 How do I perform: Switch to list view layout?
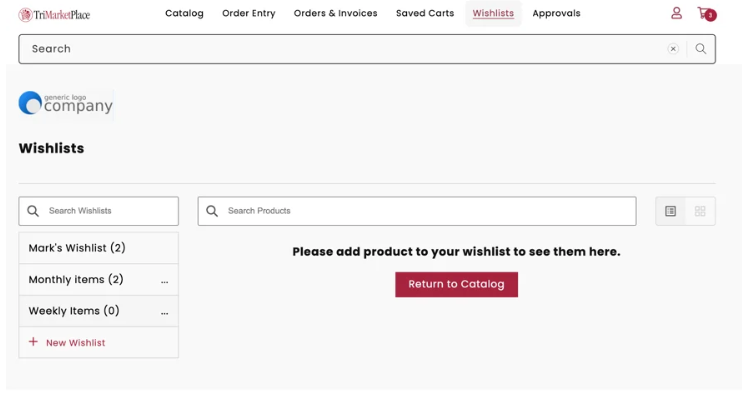[x=671, y=211]
